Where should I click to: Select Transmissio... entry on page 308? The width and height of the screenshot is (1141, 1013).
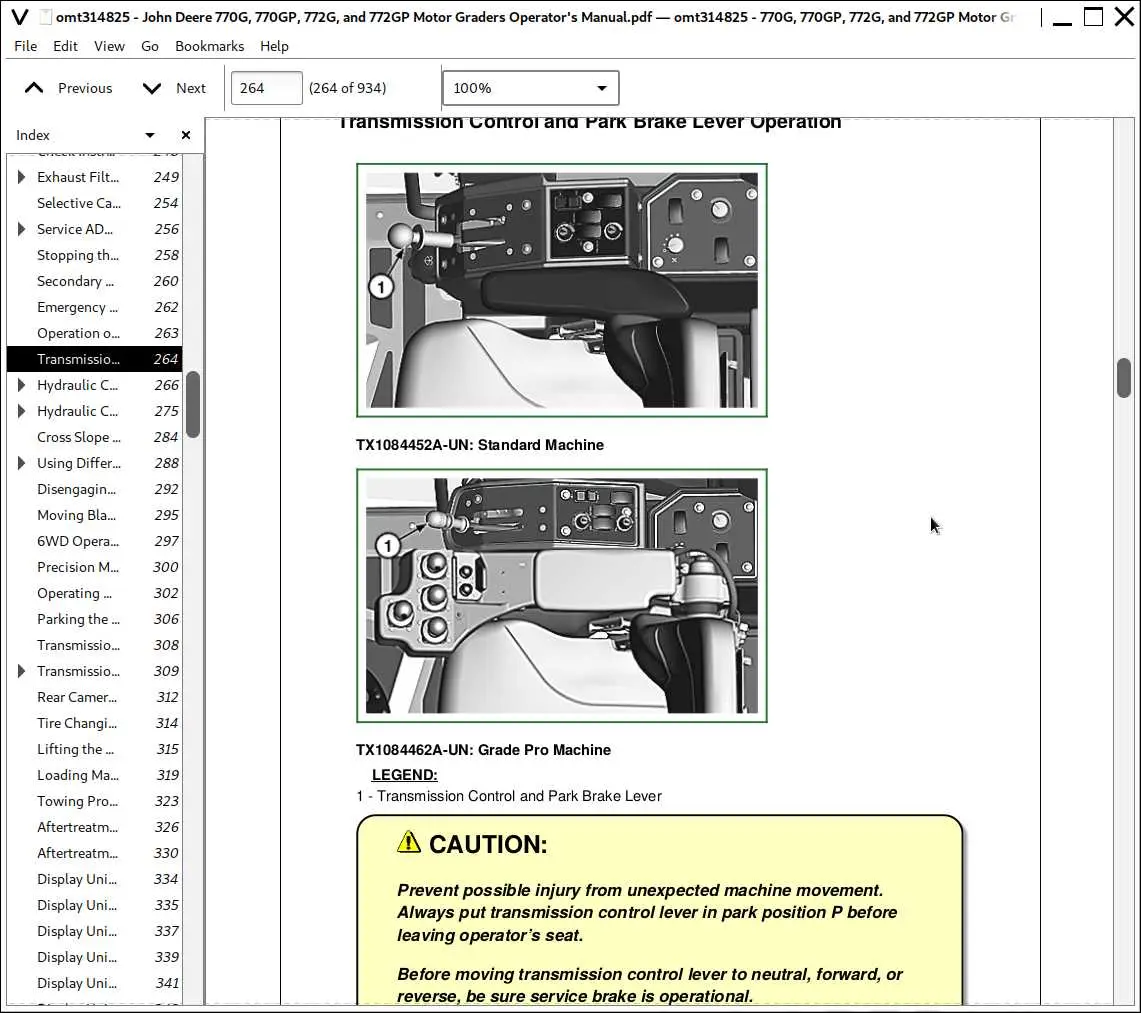(95, 645)
